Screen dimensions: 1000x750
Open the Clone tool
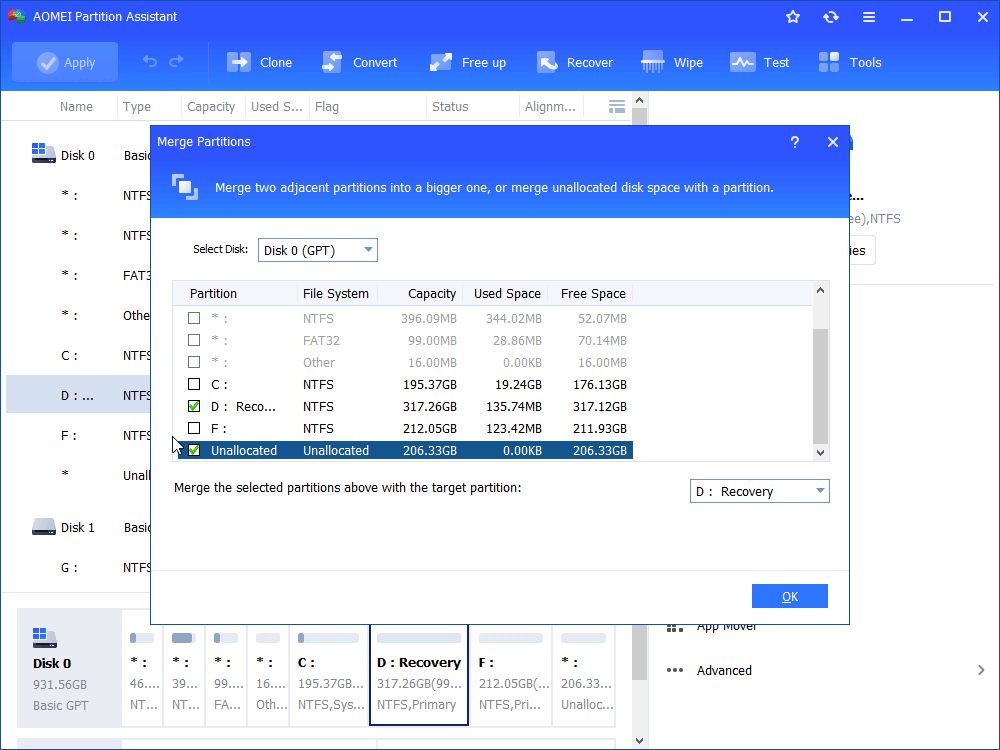coord(260,62)
